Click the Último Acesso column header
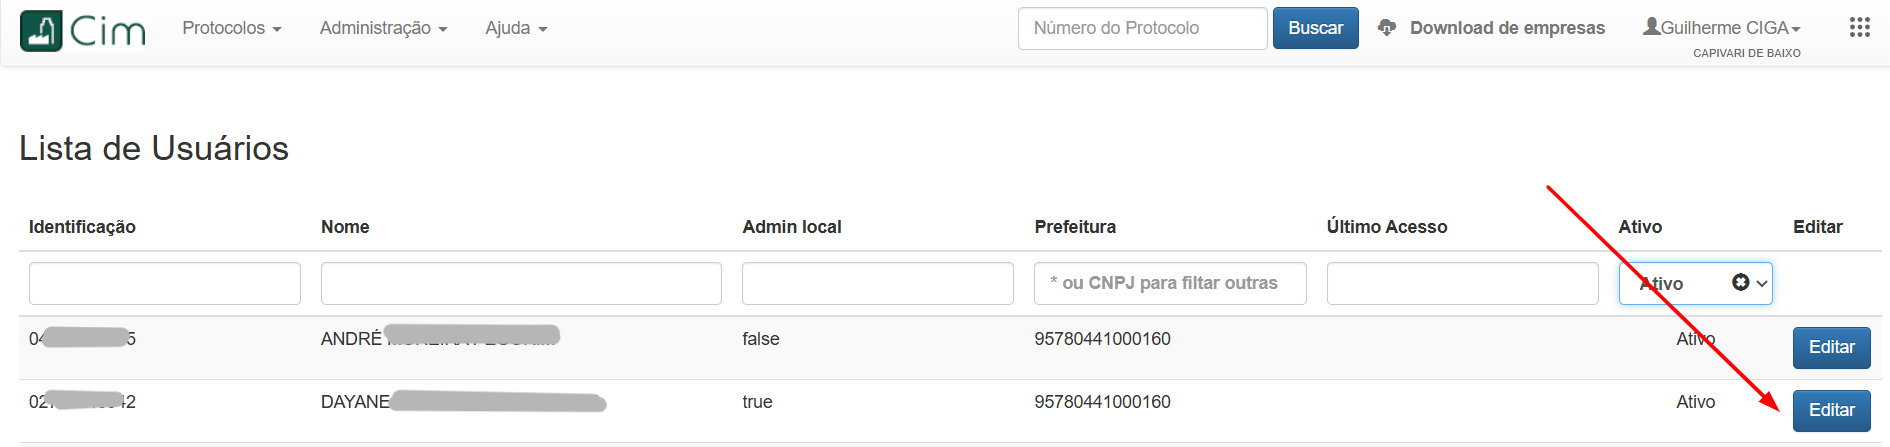Screen dimensions: 1890x447 tap(1386, 227)
